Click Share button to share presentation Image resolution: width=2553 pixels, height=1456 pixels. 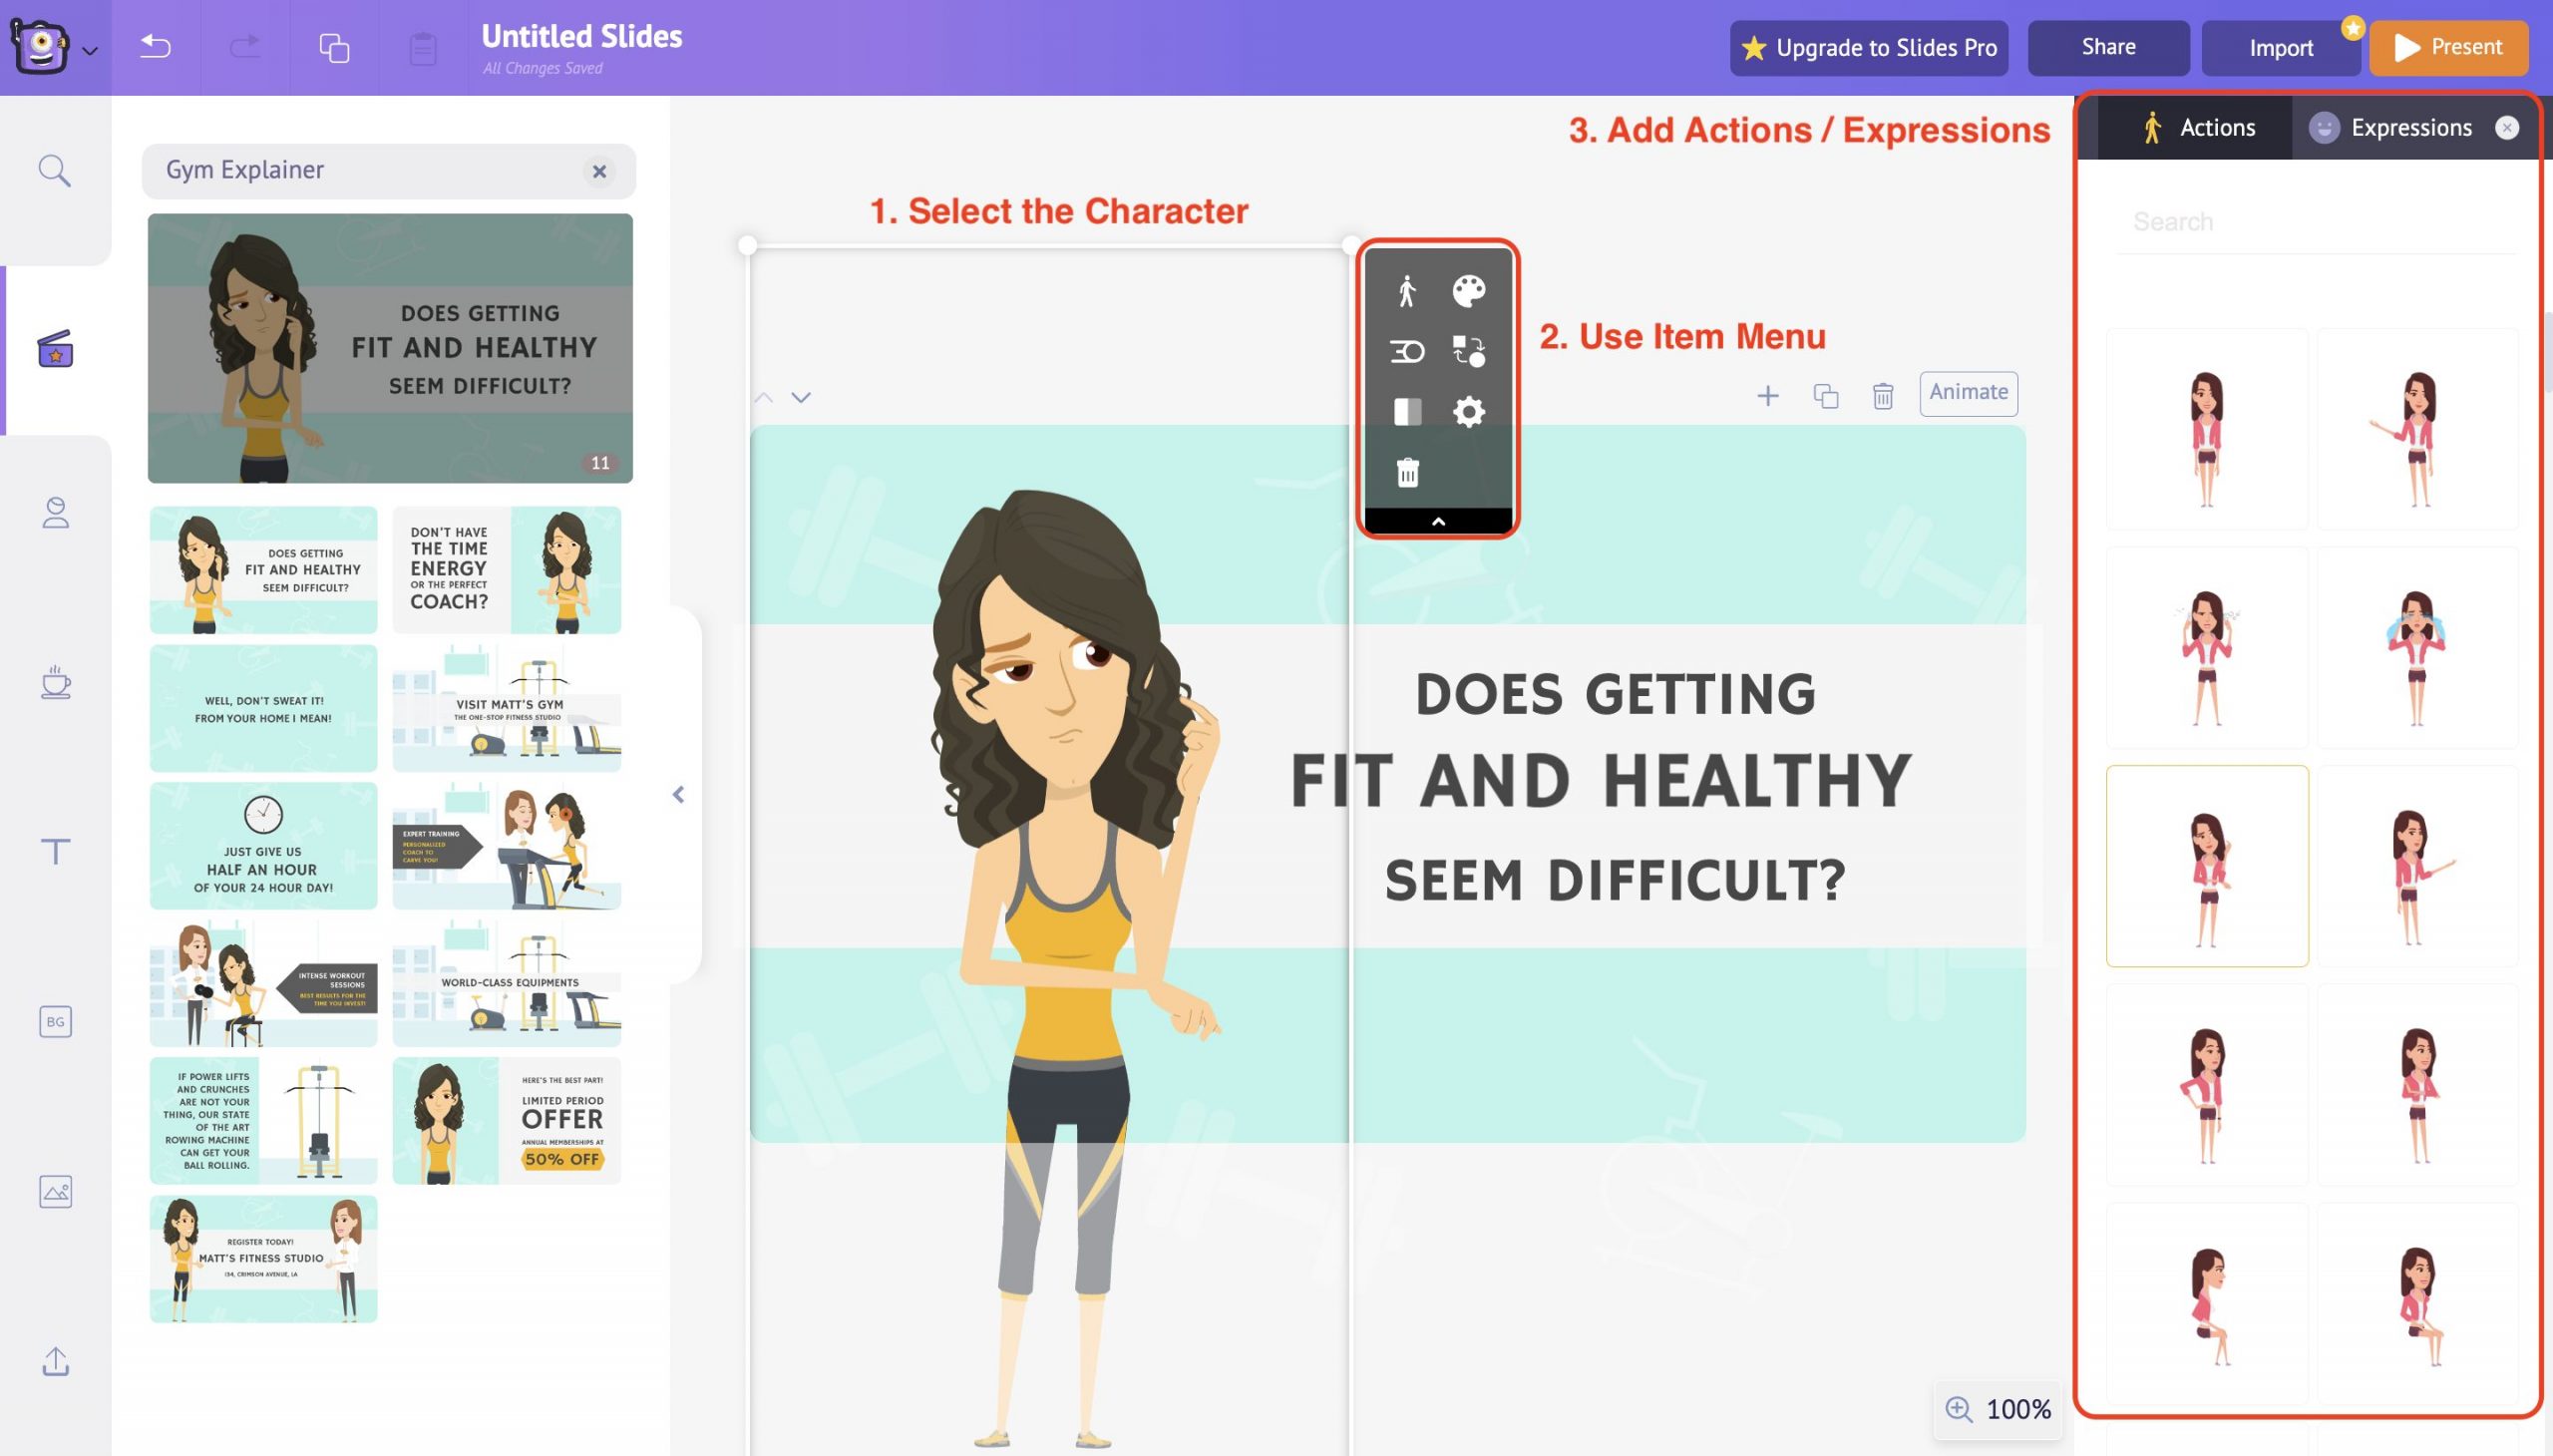pyautogui.click(x=2107, y=47)
